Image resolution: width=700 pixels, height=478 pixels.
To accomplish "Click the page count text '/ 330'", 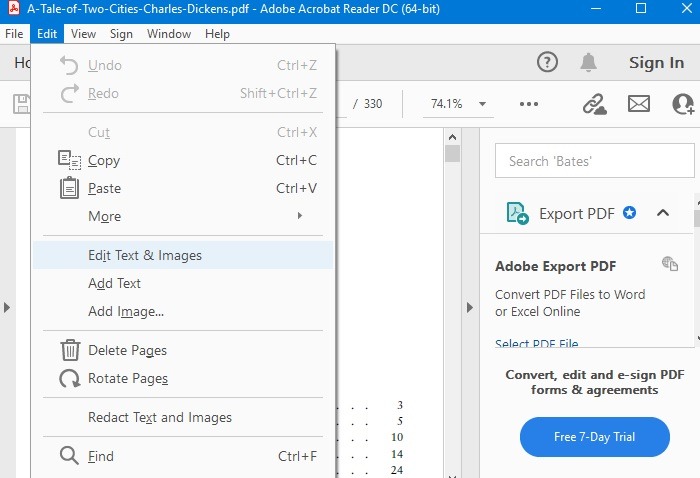I will [x=368, y=104].
